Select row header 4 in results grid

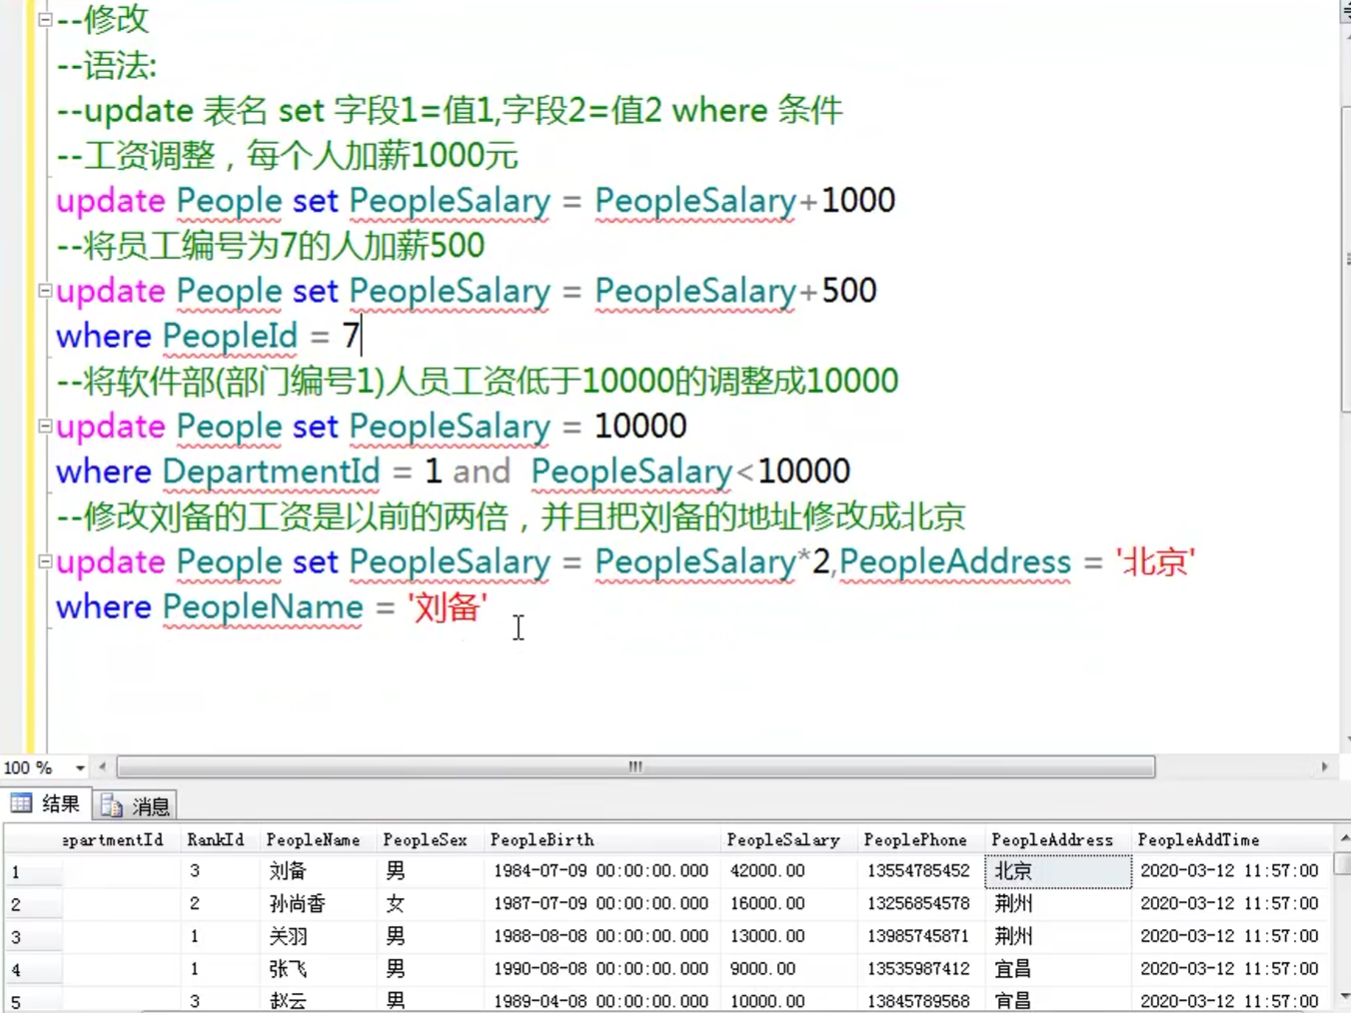click(x=32, y=971)
